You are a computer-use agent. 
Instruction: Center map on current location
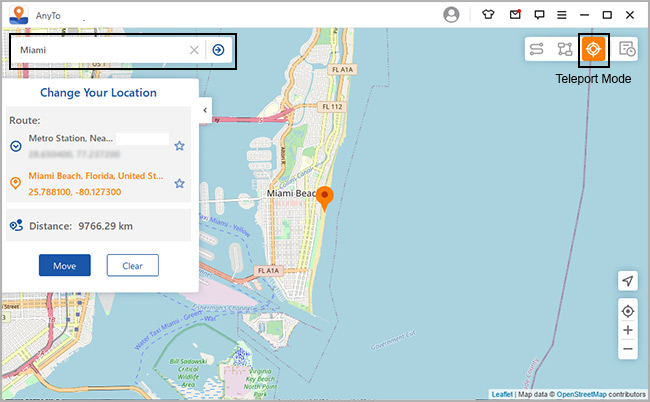[x=627, y=310]
